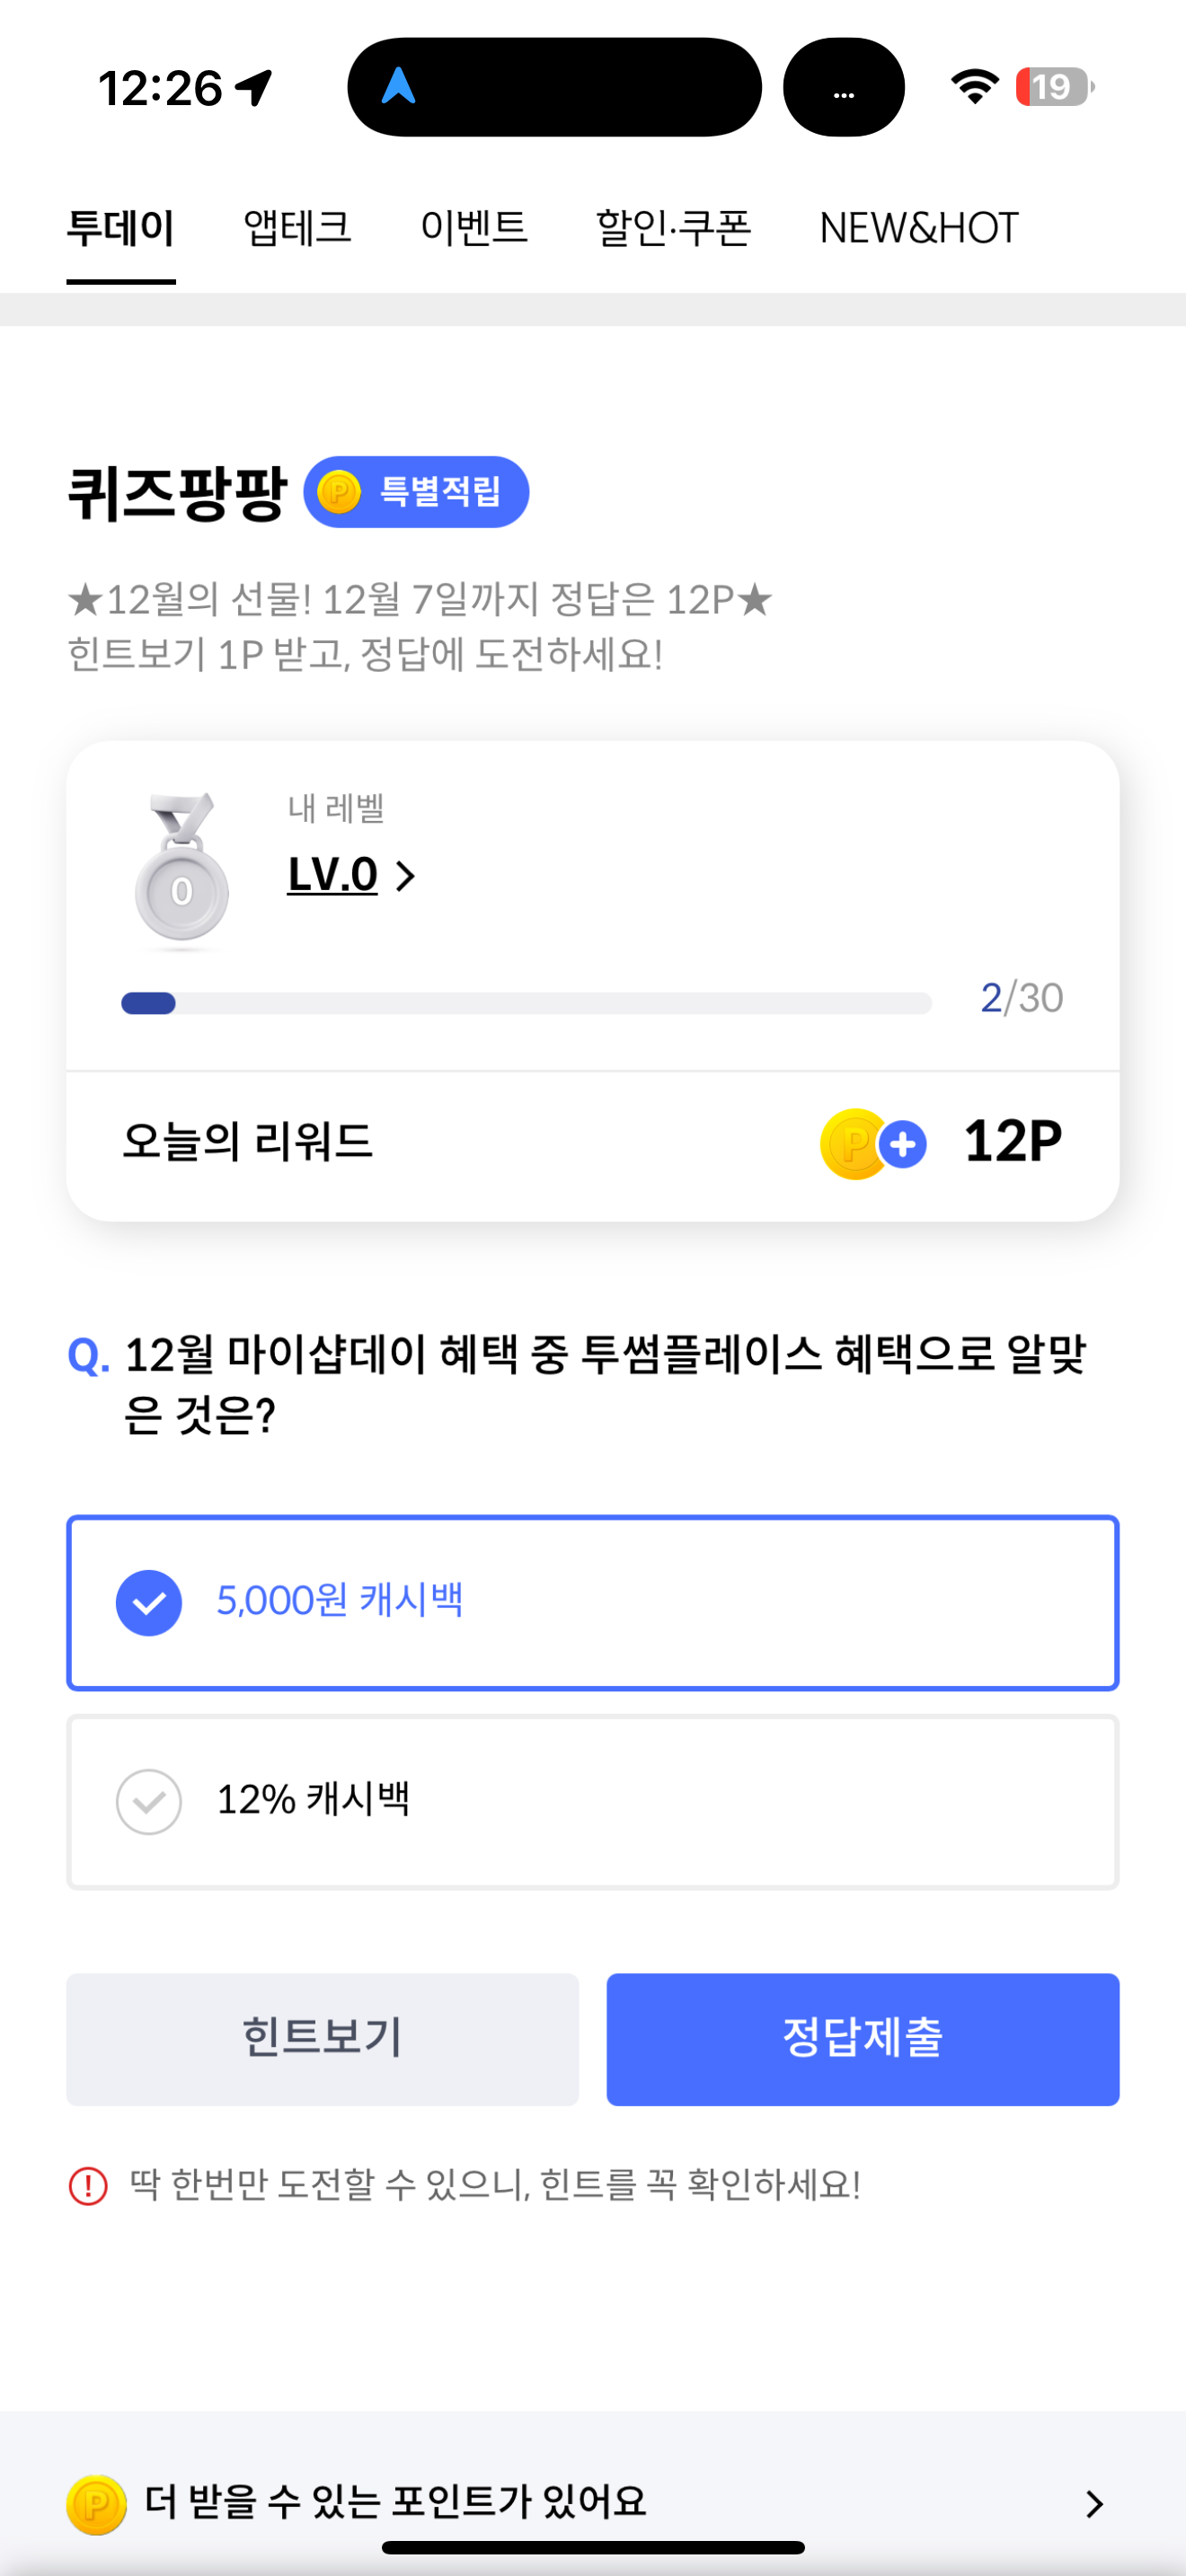The width and height of the screenshot is (1186, 2576).
Task: Select the 5,000원 캐시백 answer option
Action: click(593, 1602)
